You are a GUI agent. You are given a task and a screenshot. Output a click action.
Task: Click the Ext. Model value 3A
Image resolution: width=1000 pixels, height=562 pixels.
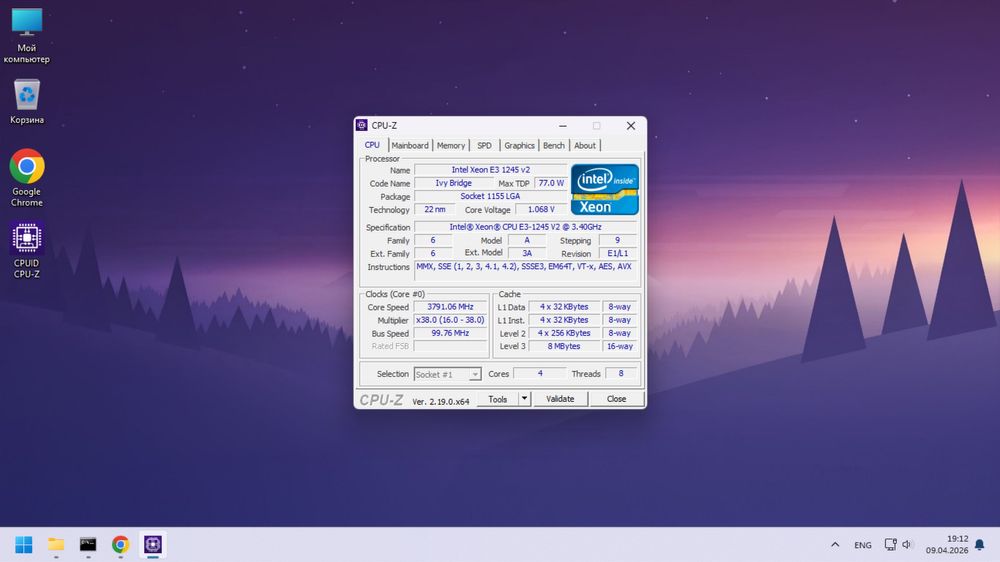(x=527, y=253)
